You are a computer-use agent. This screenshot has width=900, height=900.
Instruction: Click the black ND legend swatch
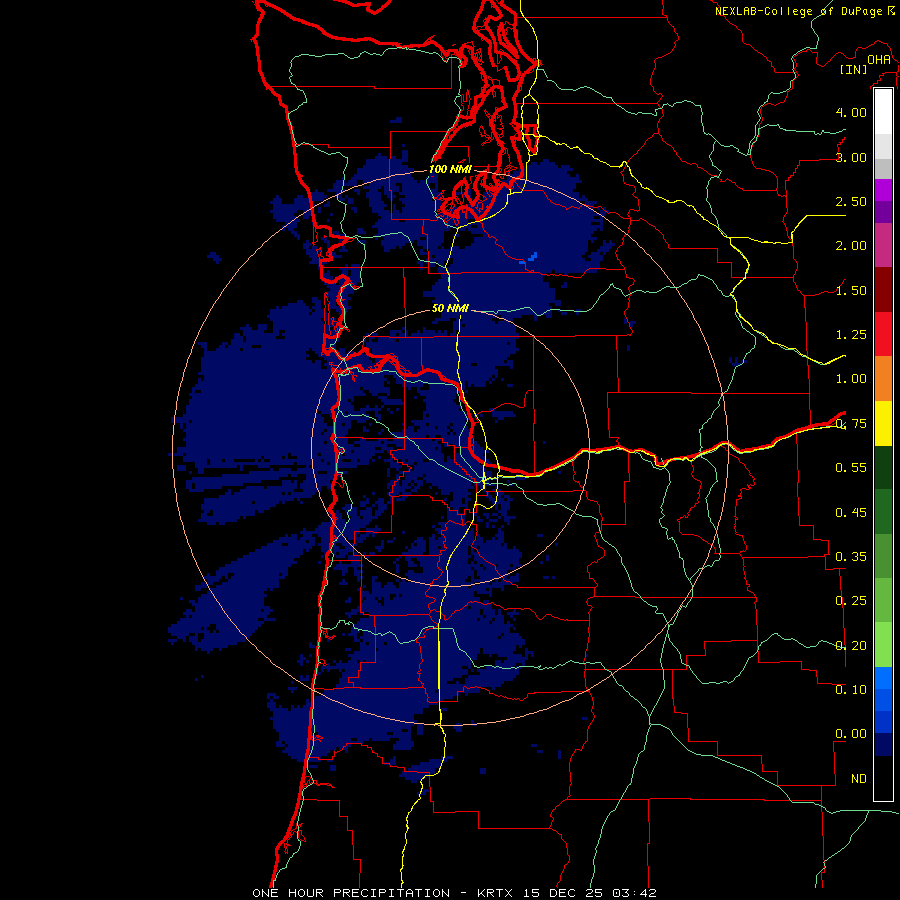pos(883,778)
